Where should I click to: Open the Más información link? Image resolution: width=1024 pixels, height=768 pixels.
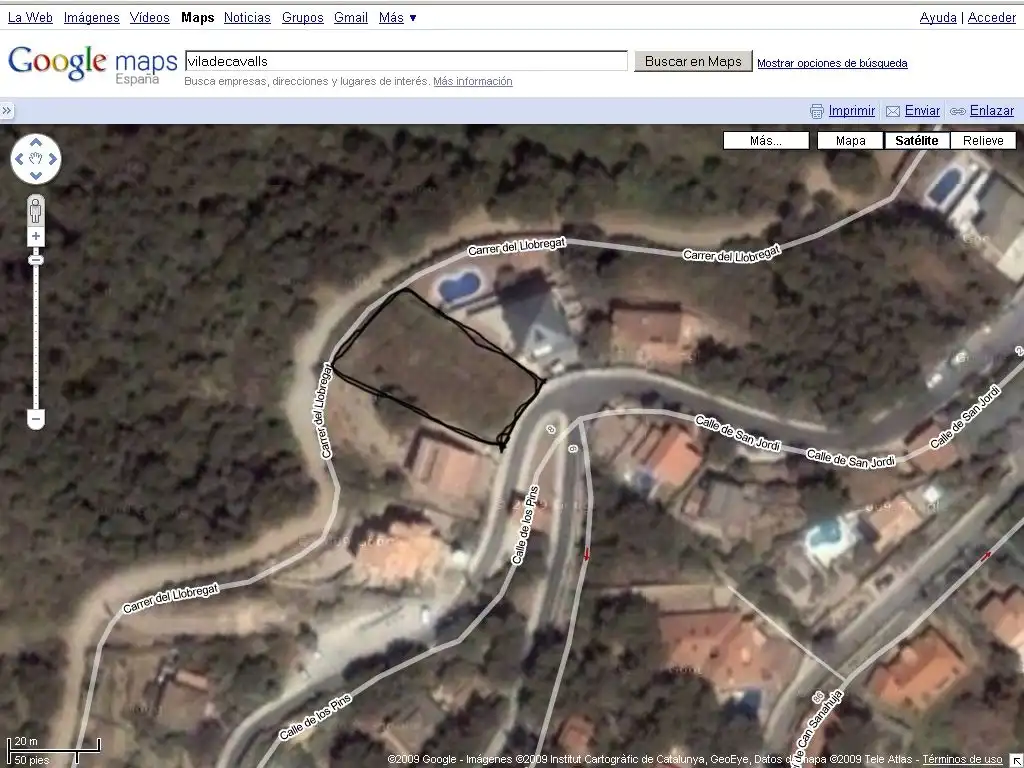point(473,81)
